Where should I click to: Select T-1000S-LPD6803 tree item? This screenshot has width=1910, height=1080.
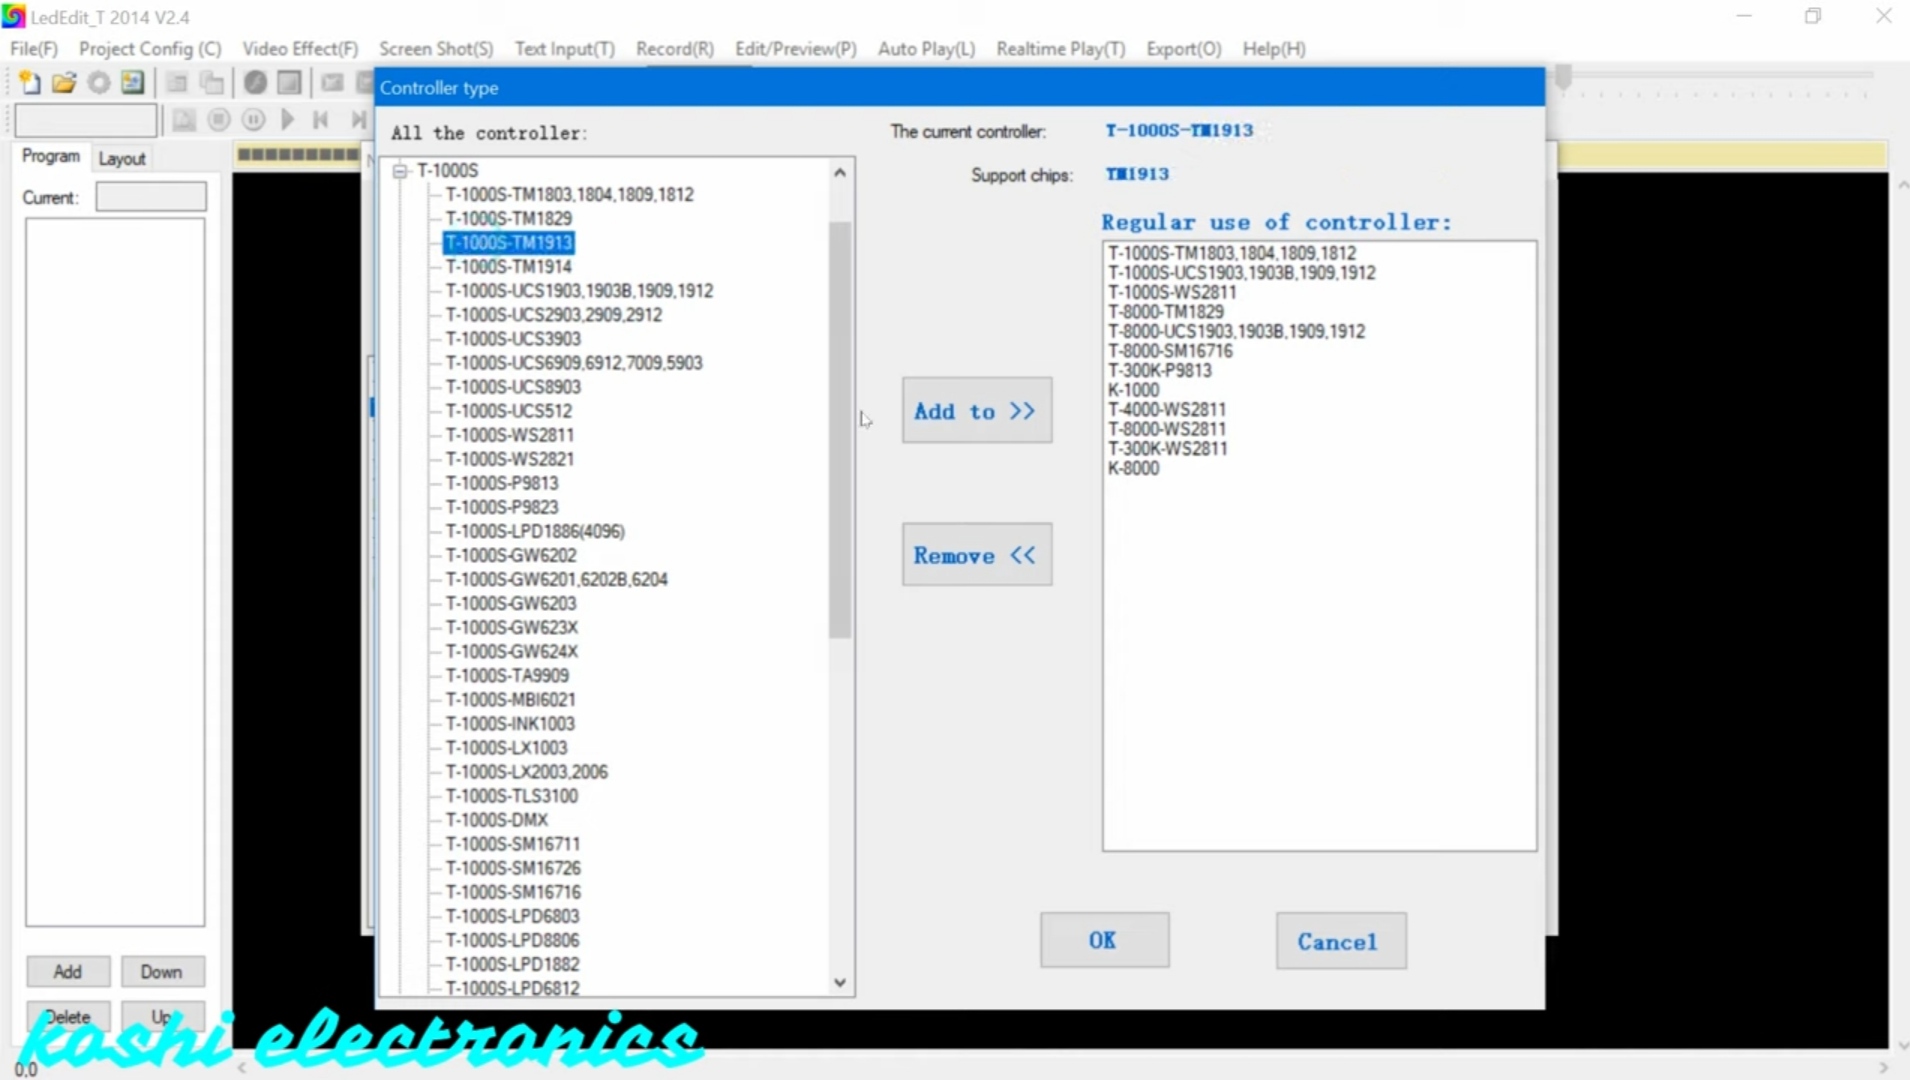click(x=513, y=916)
